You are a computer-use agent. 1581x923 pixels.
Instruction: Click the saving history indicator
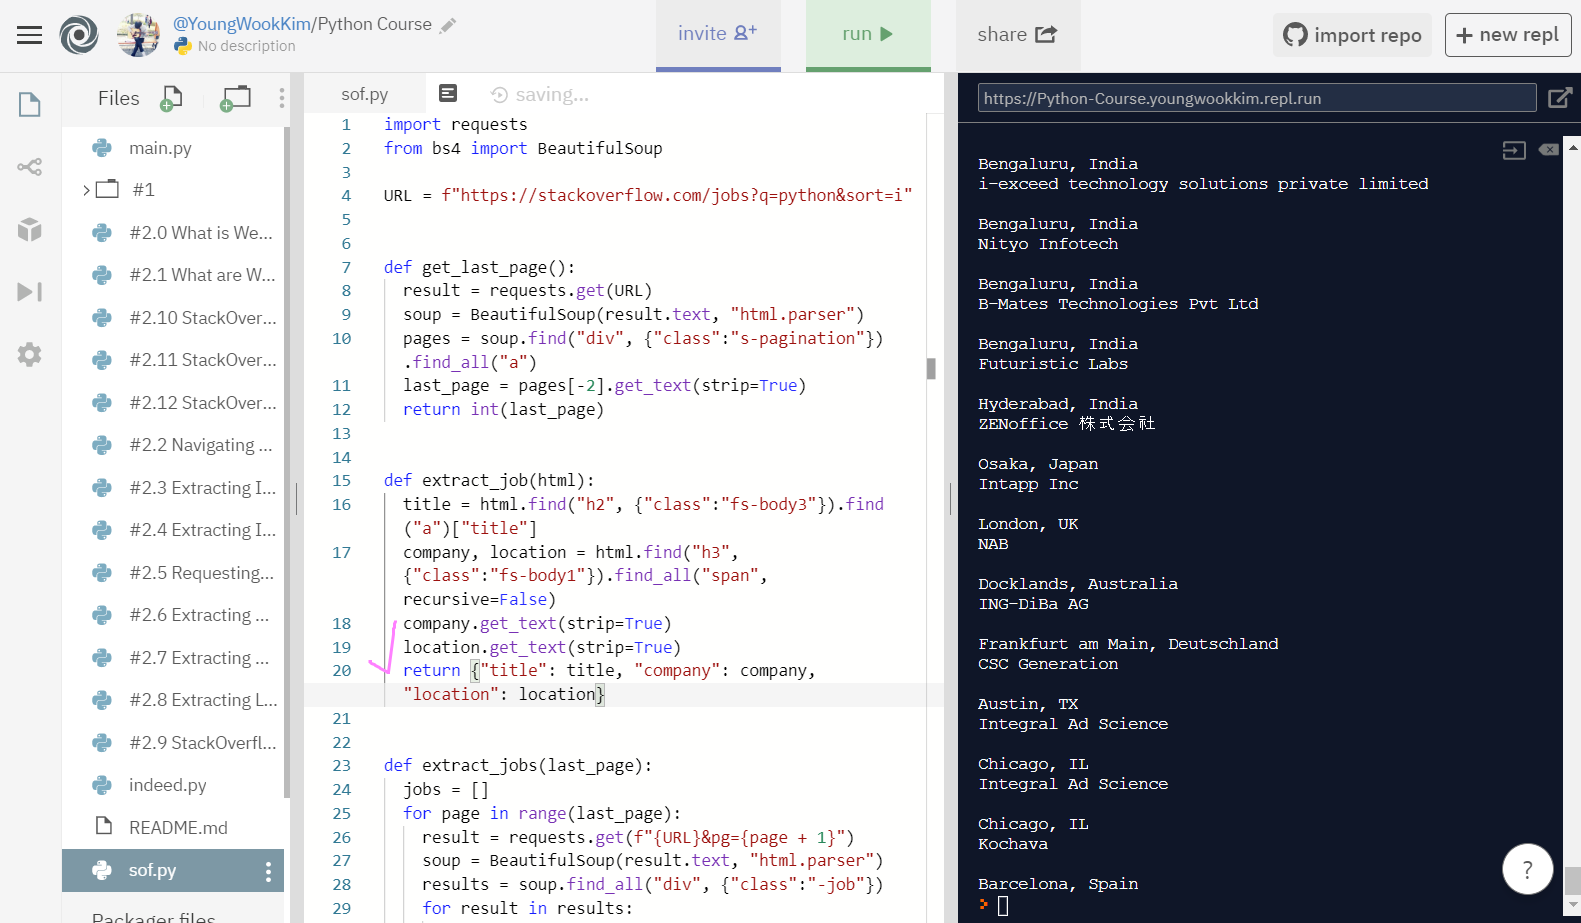coord(540,95)
